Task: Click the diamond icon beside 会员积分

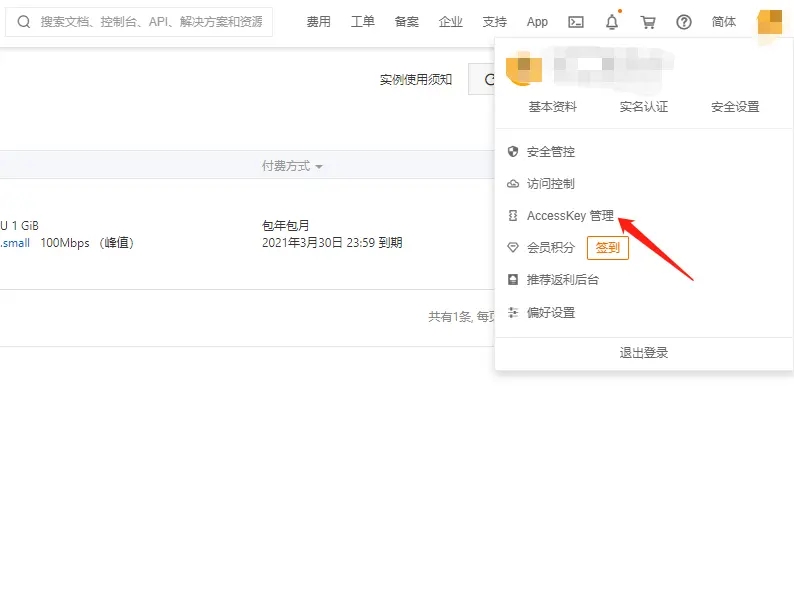Action: coord(513,248)
